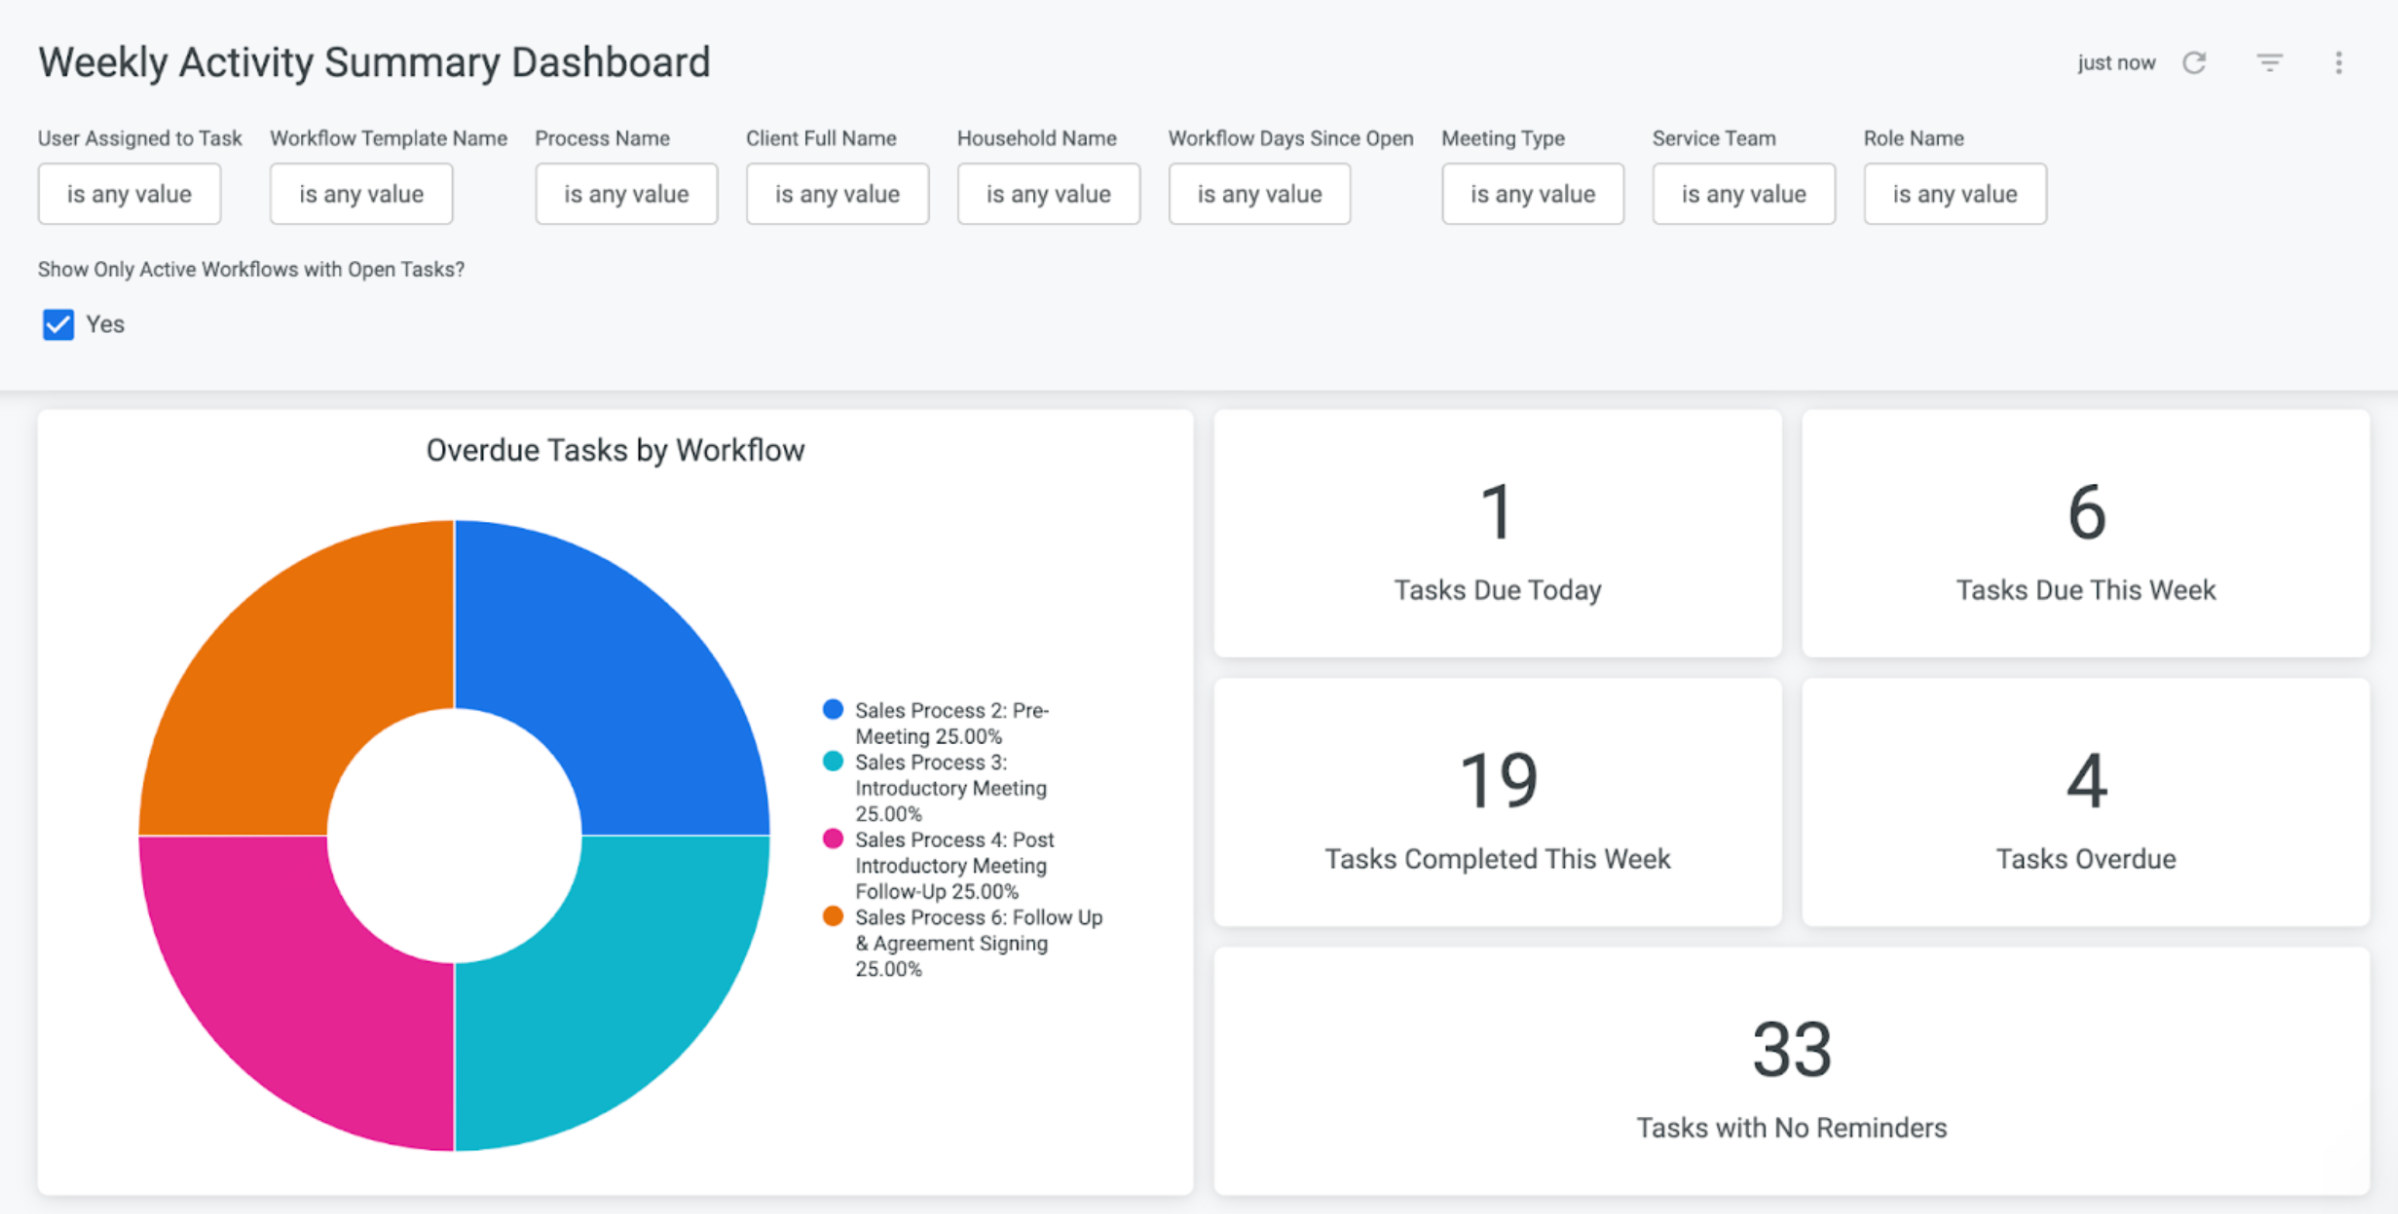
Task: Open Meeting Type filter value
Action: pos(1532,194)
